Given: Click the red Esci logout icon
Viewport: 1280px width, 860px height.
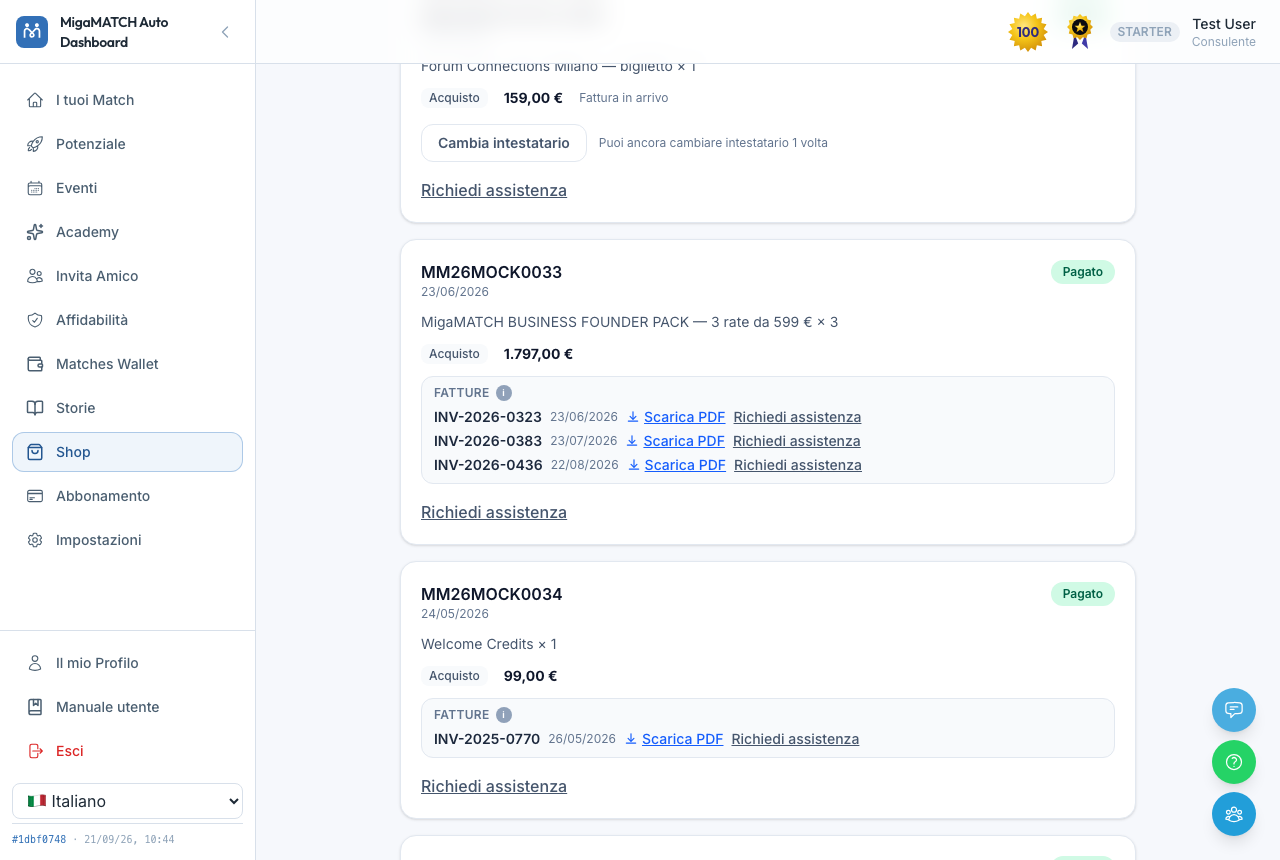Looking at the screenshot, I should click(x=35, y=751).
